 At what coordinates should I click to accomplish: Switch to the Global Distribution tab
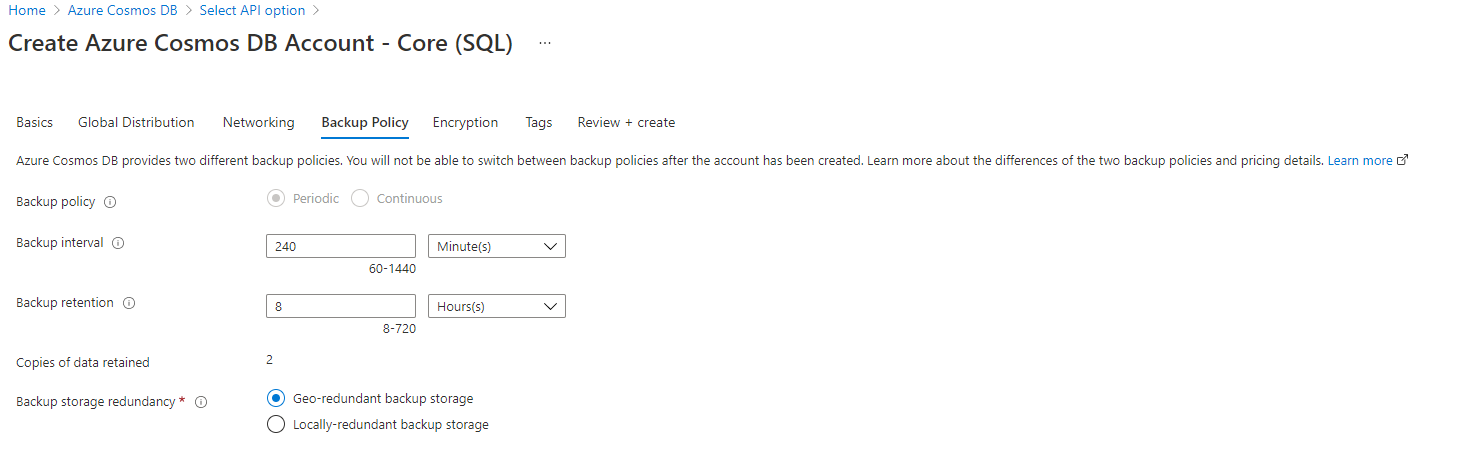pyautogui.click(x=136, y=122)
